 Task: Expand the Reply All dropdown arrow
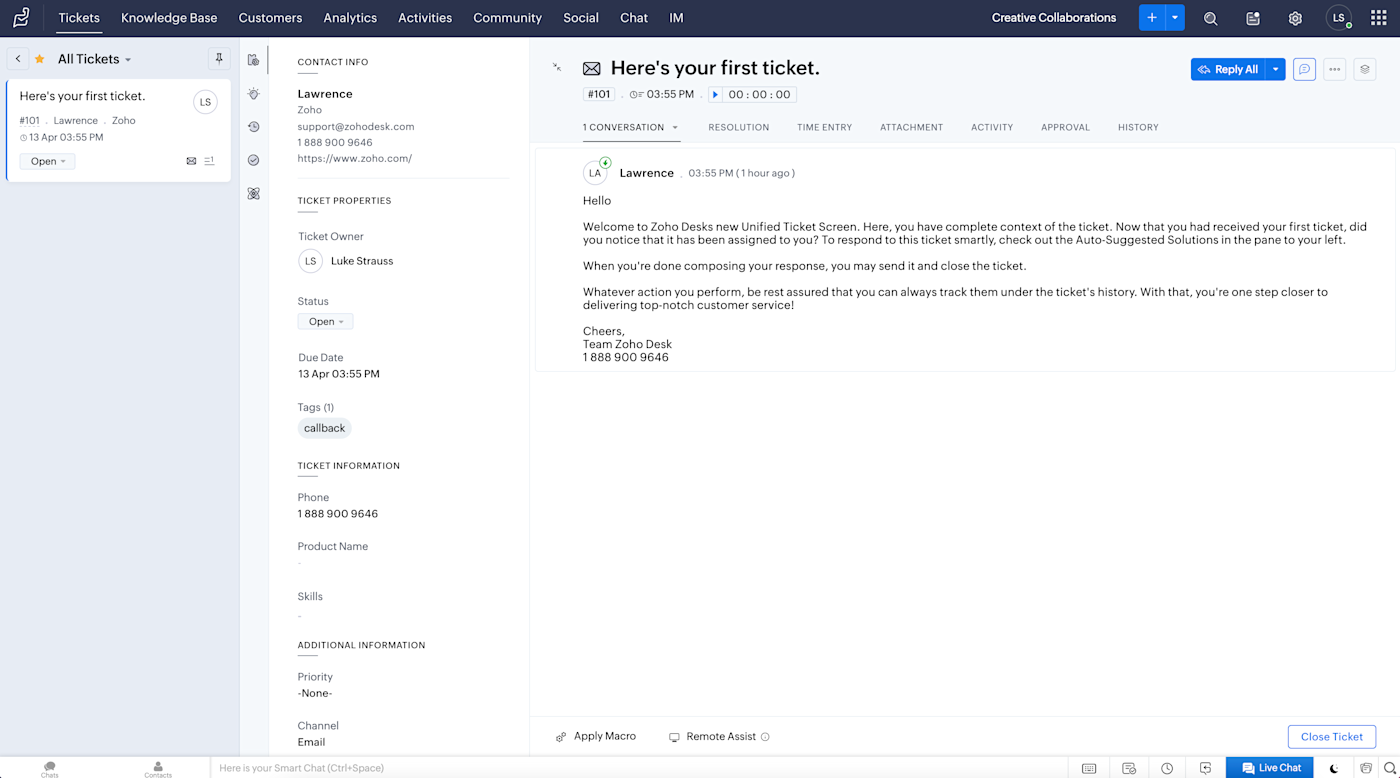tap(1275, 70)
